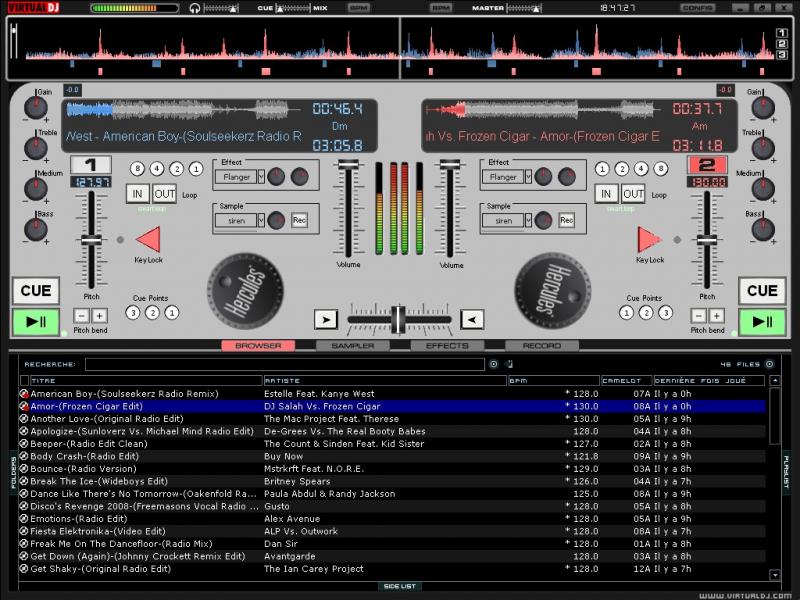The height and width of the screenshot is (600, 800).
Task: Open the left deck Flanger effect dropdown
Action: pos(260,177)
